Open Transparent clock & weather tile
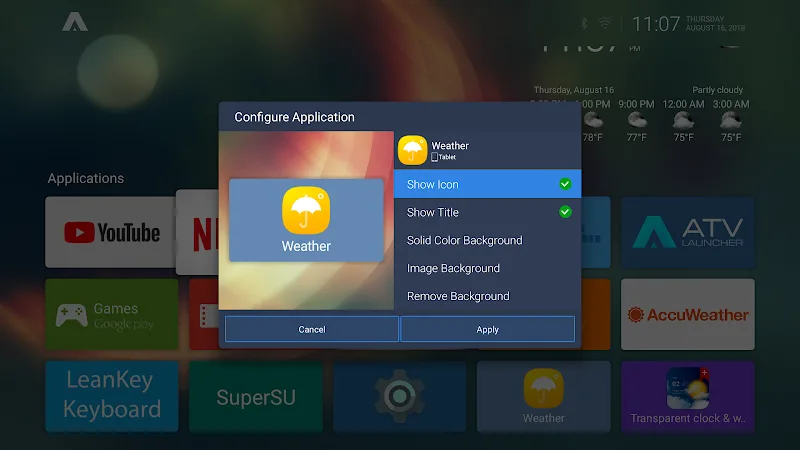The image size is (800, 450). (x=687, y=397)
